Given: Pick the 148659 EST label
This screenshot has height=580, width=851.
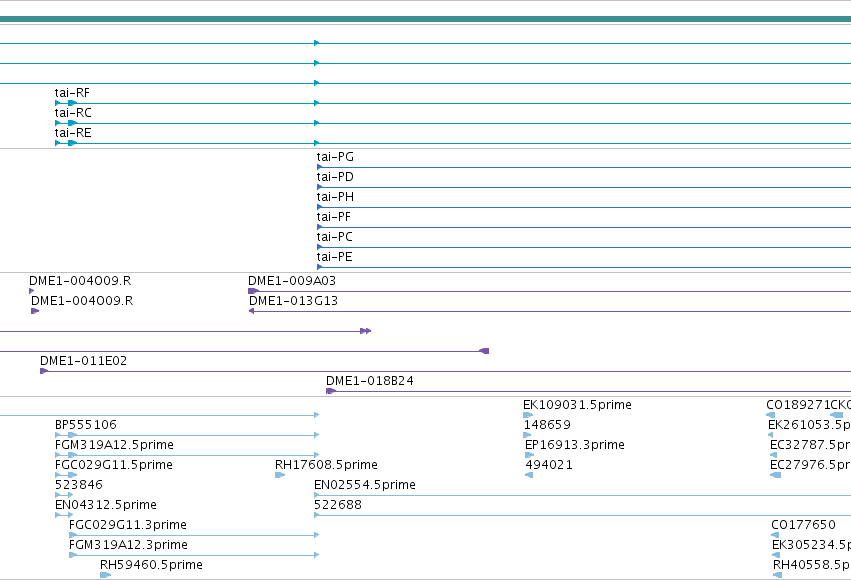Looking at the screenshot, I should pos(547,425).
